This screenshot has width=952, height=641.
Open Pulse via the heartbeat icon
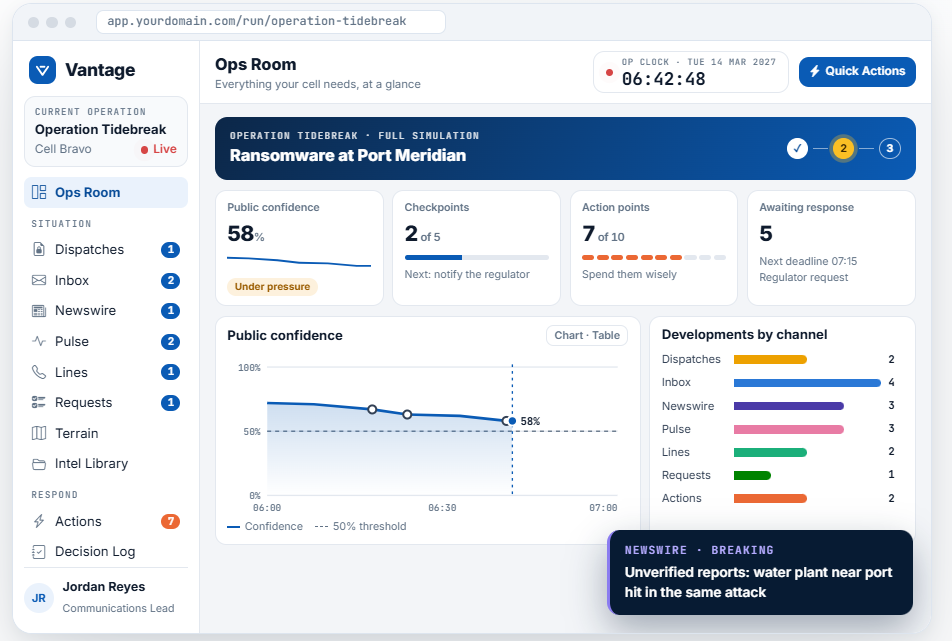pyautogui.click(x=39, y=341)
